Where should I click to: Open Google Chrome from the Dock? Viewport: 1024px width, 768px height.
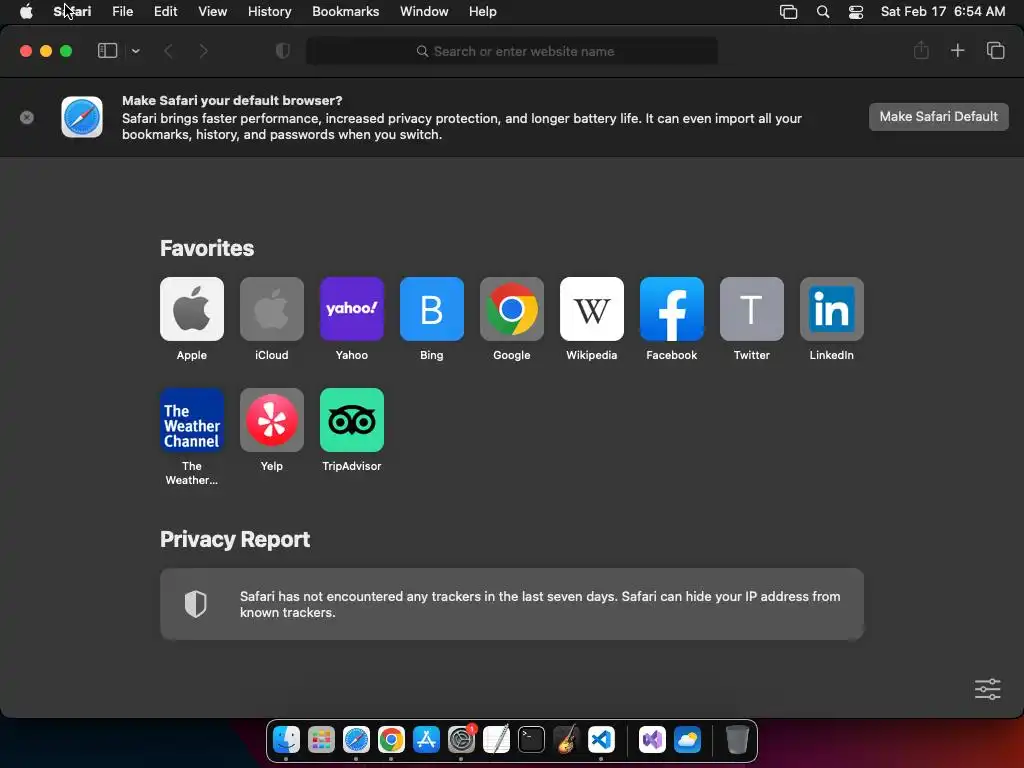click(x=391, y=740)
